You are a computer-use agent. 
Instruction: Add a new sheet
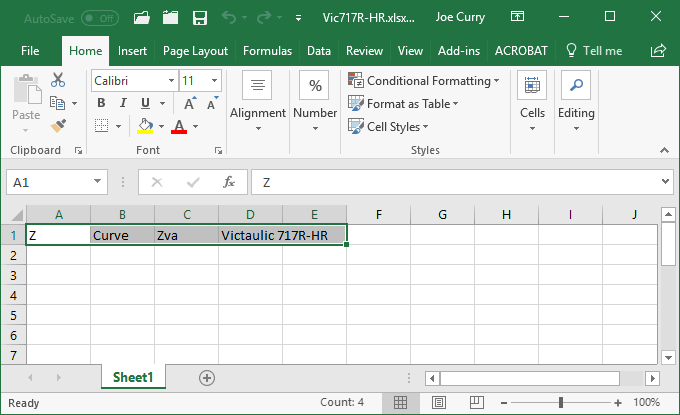(207, 378)
